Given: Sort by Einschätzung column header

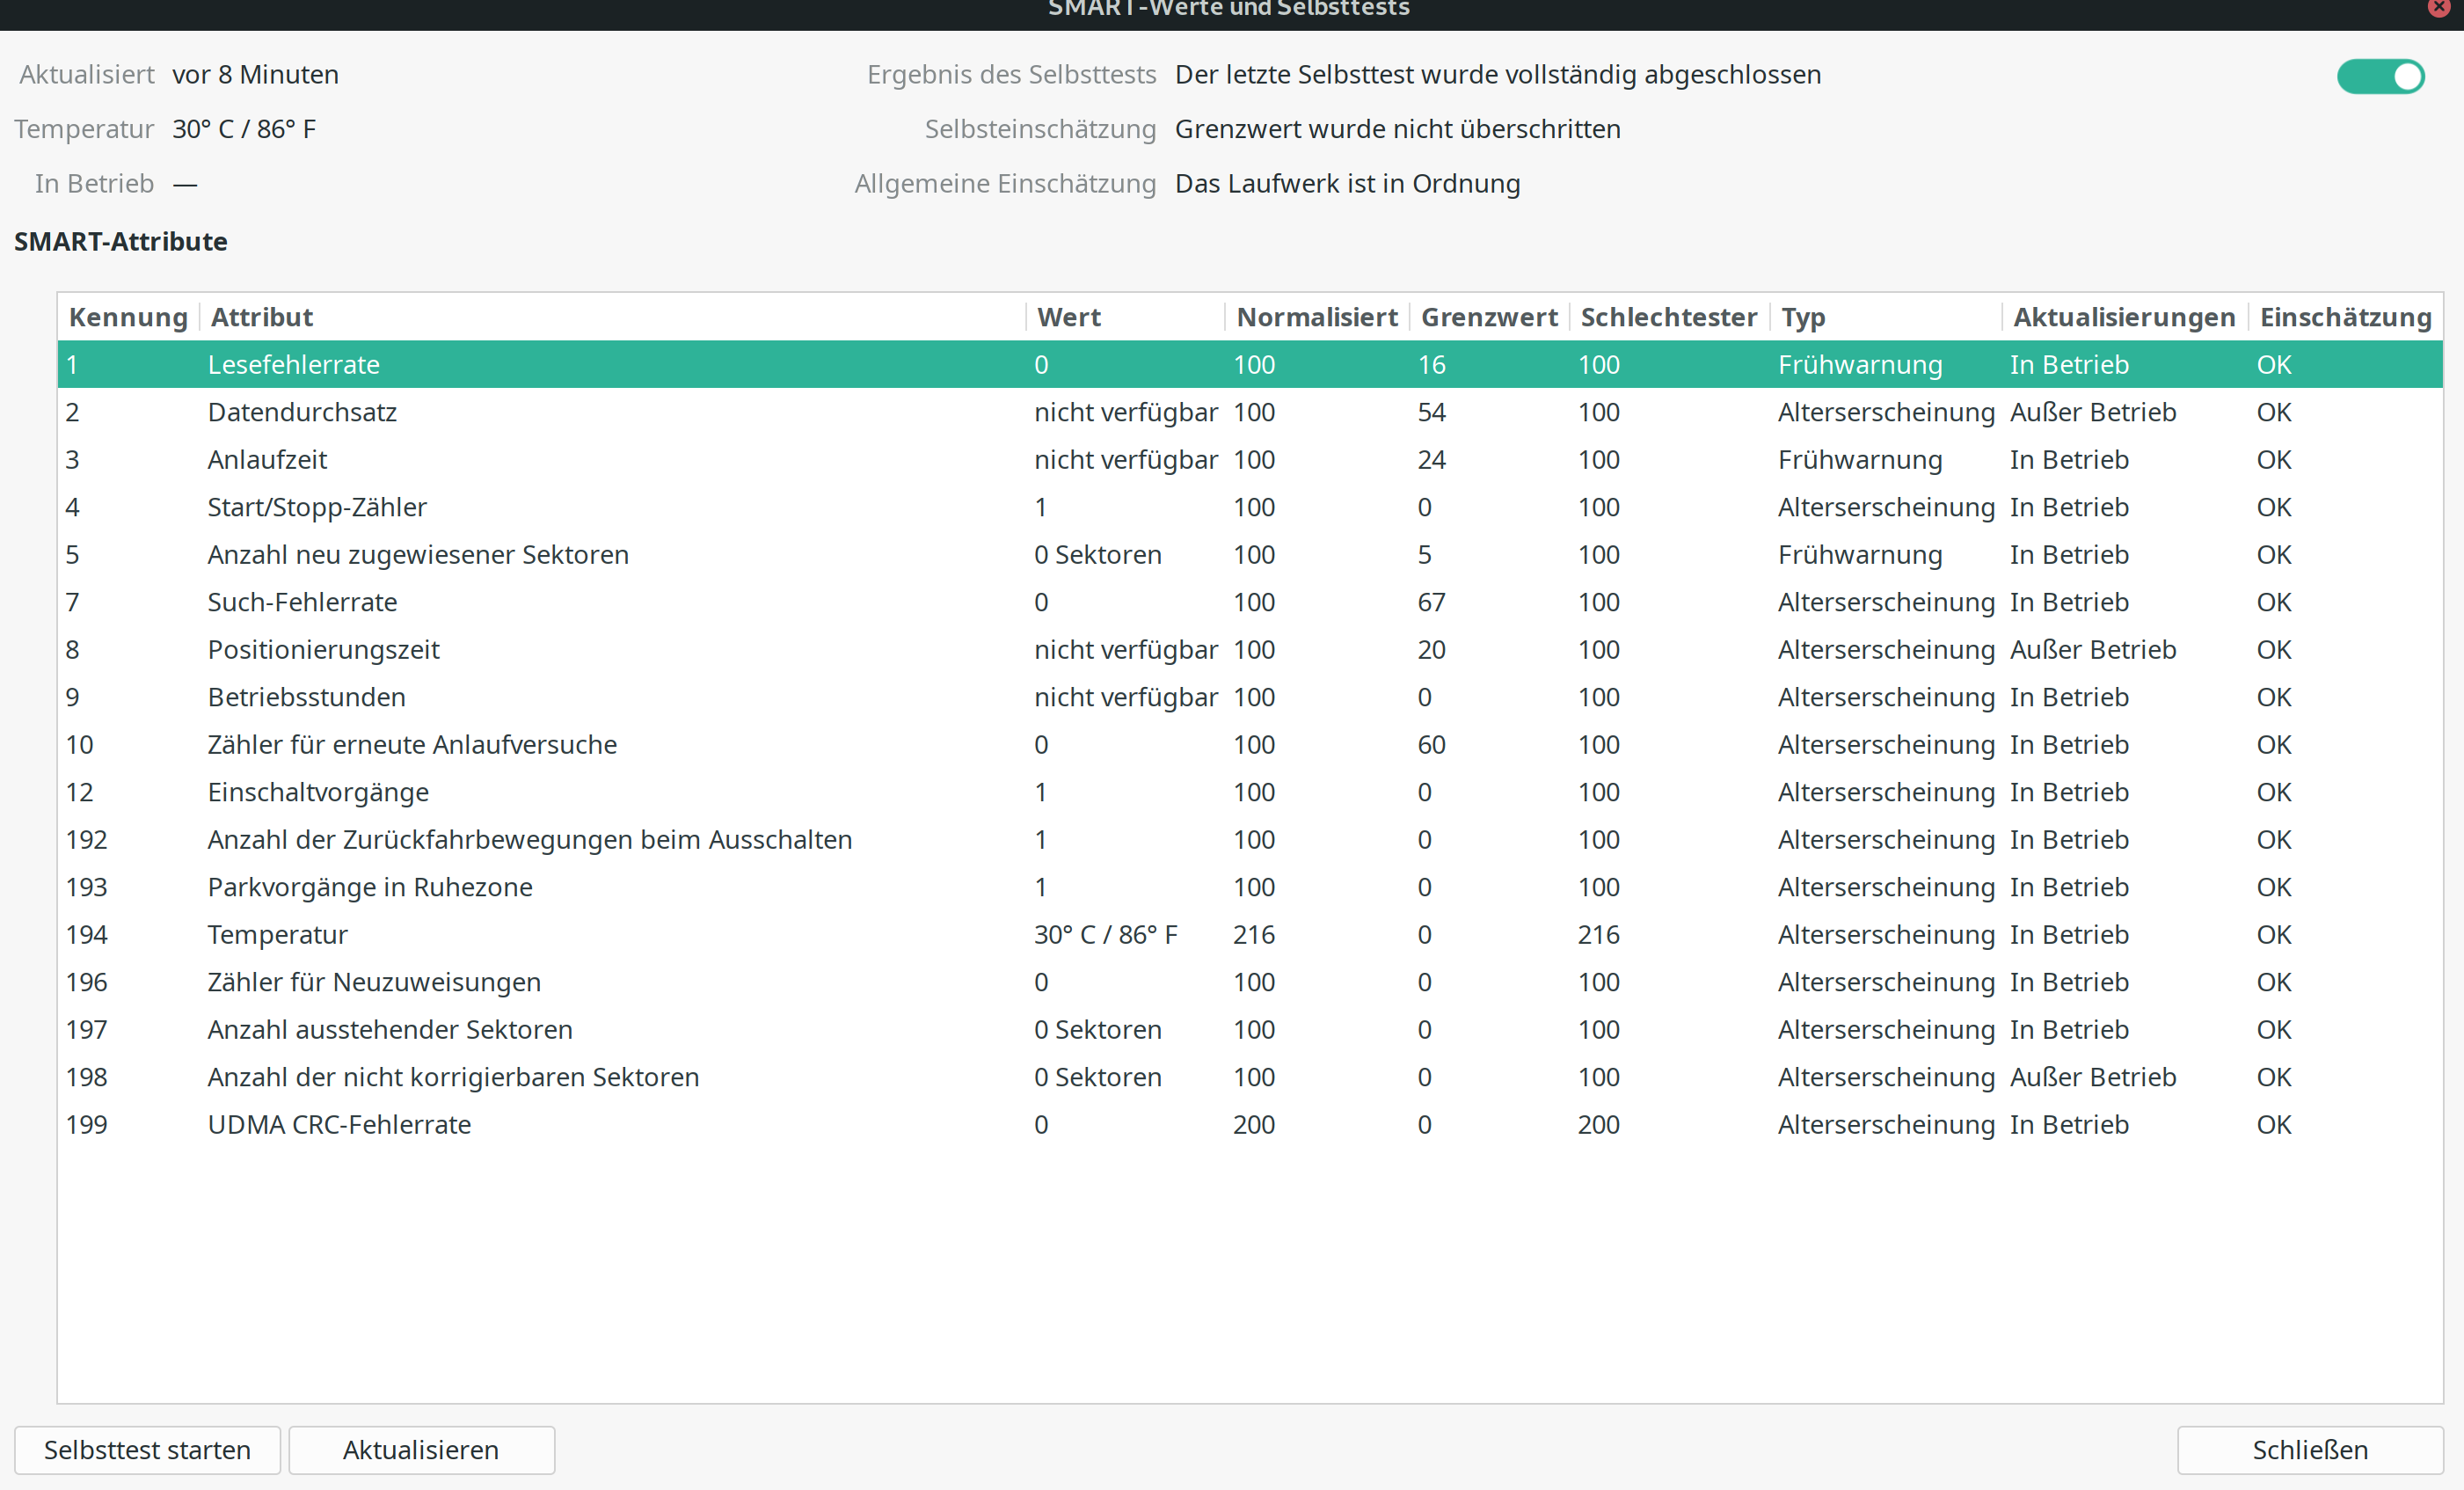Looking at the screenshot, I should (x=2344, y=317).
